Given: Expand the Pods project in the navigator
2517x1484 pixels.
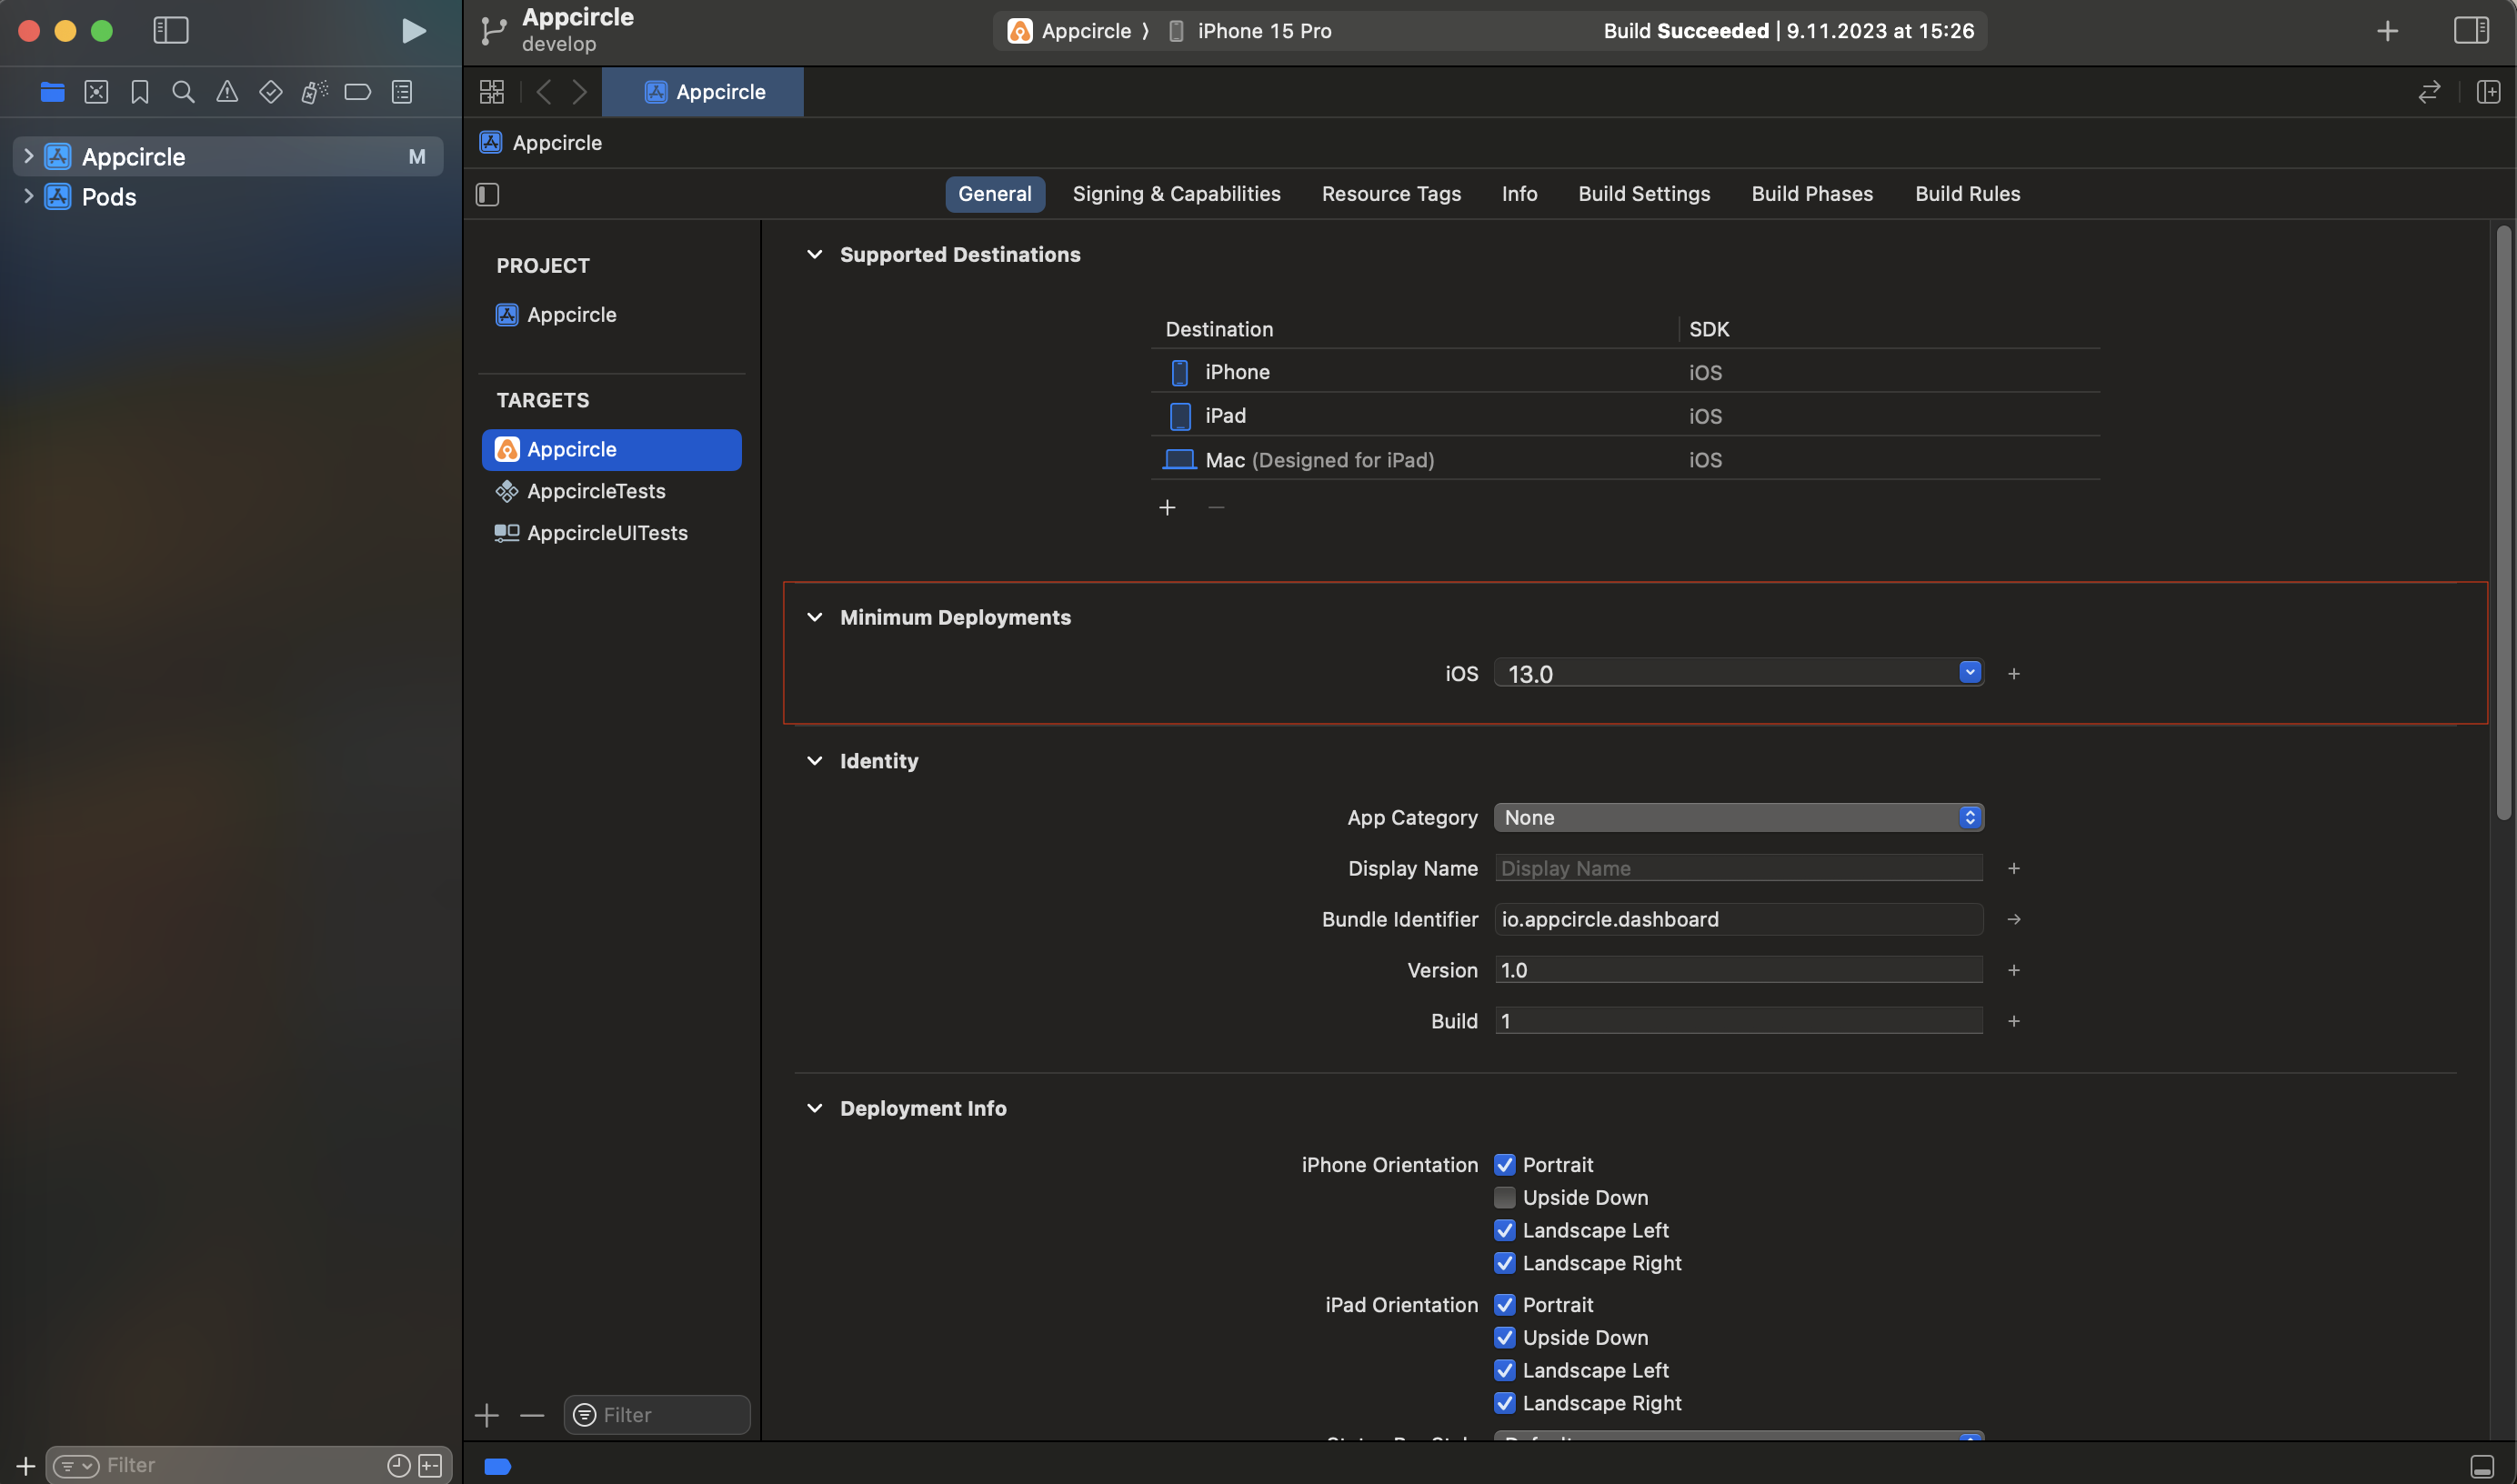Looking at the screenshot, I should click(28, 196).
